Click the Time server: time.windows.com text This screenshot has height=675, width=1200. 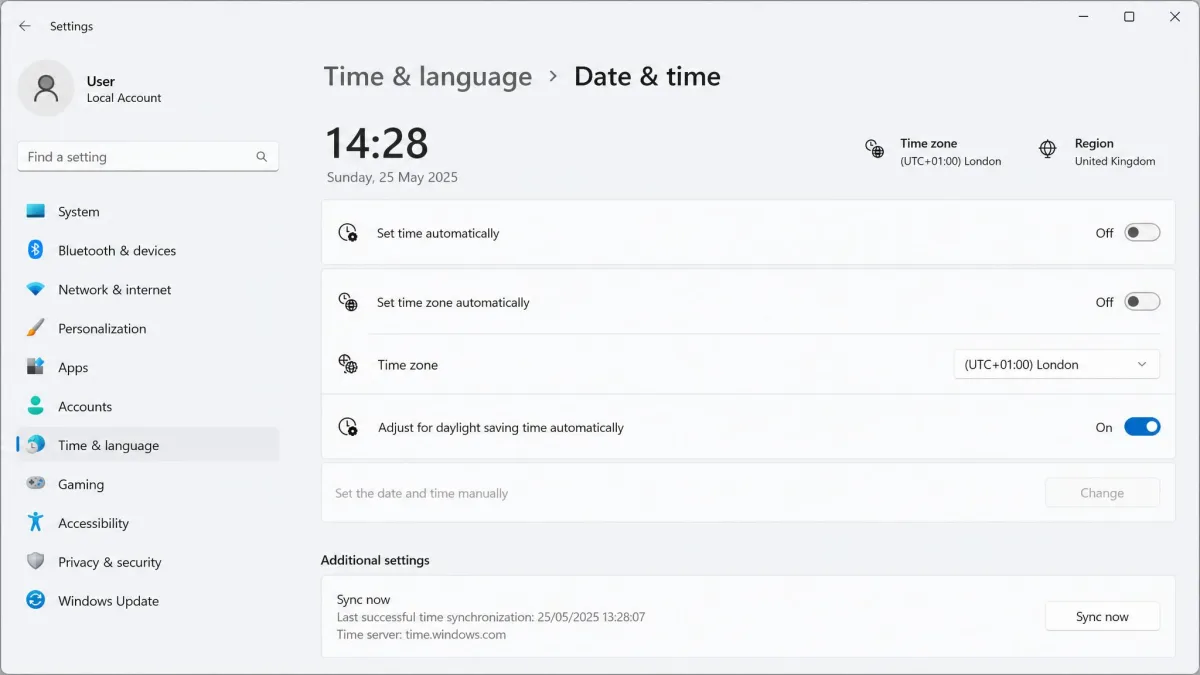pyautogui.click(x=421, y=634)
